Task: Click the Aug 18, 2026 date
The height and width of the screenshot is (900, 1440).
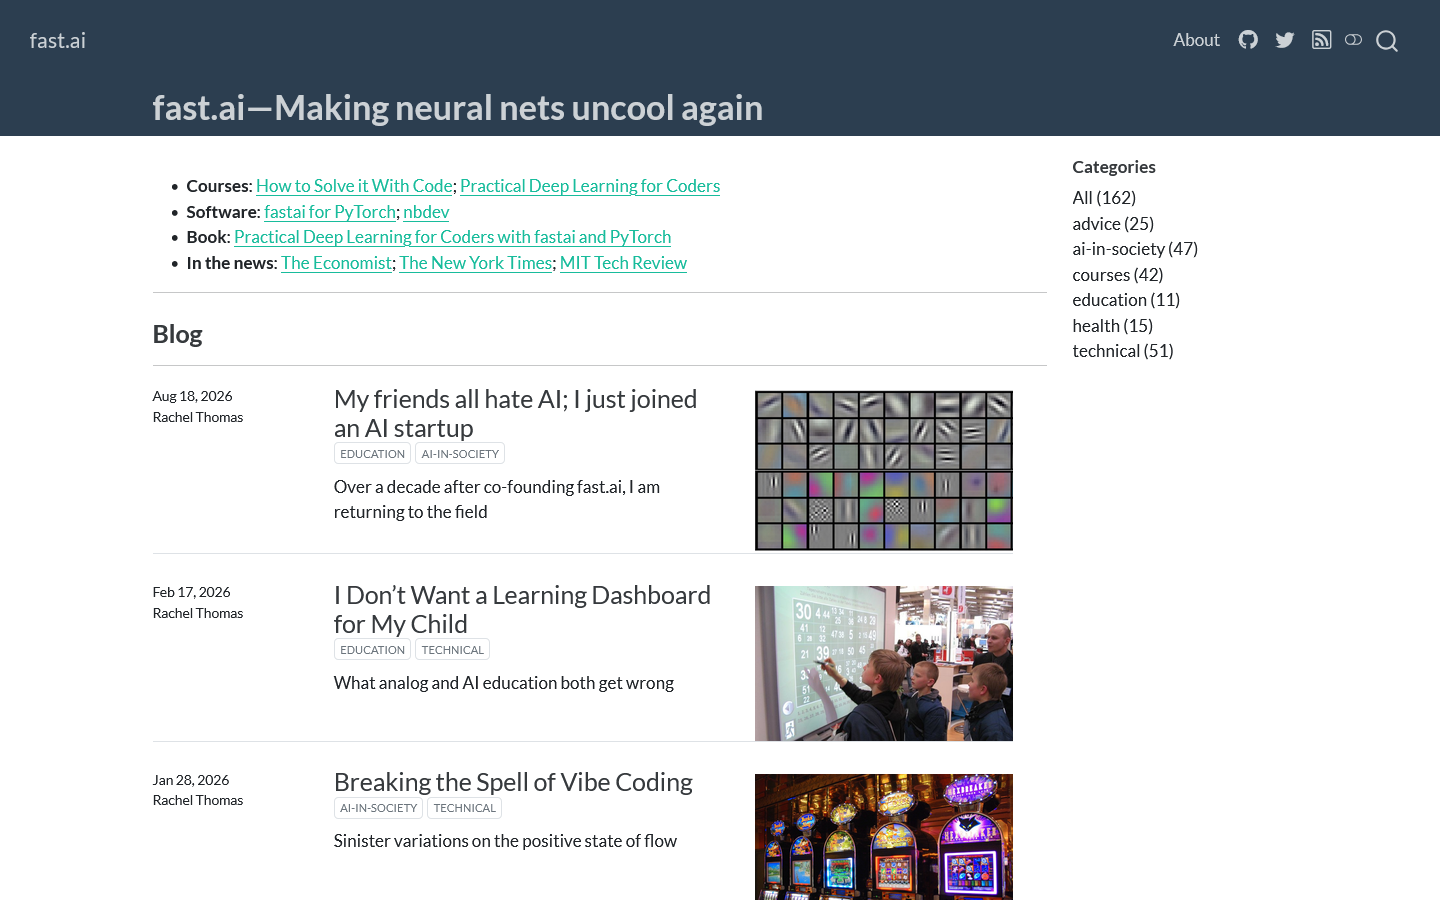Action: (192, 396)
